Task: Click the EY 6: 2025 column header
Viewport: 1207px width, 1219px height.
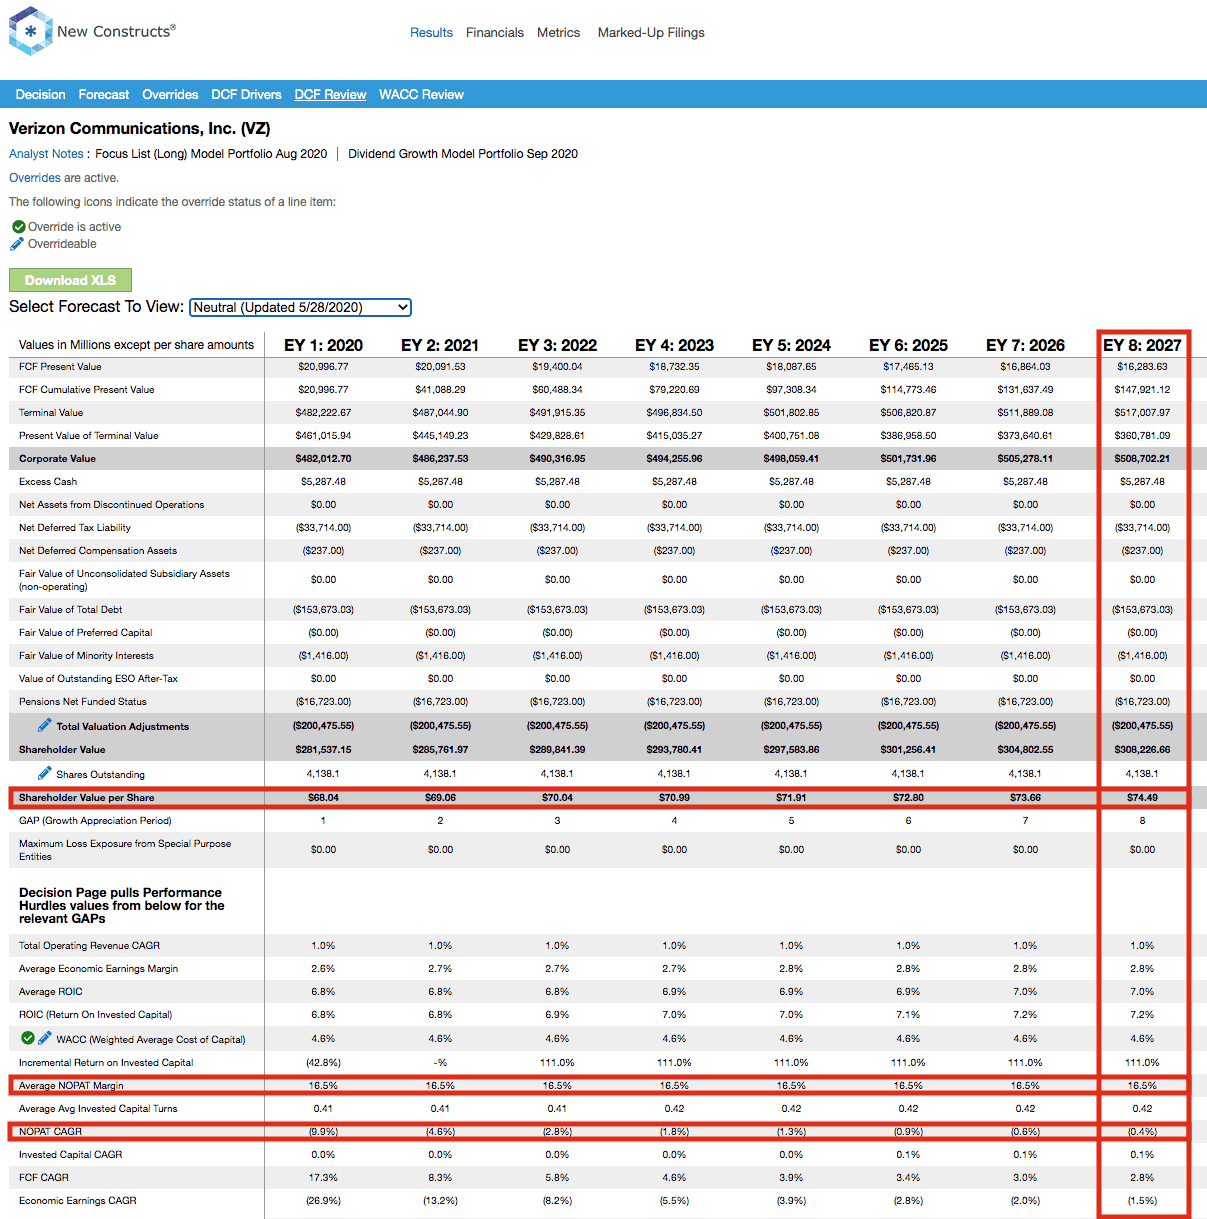Action: (908, 345)
